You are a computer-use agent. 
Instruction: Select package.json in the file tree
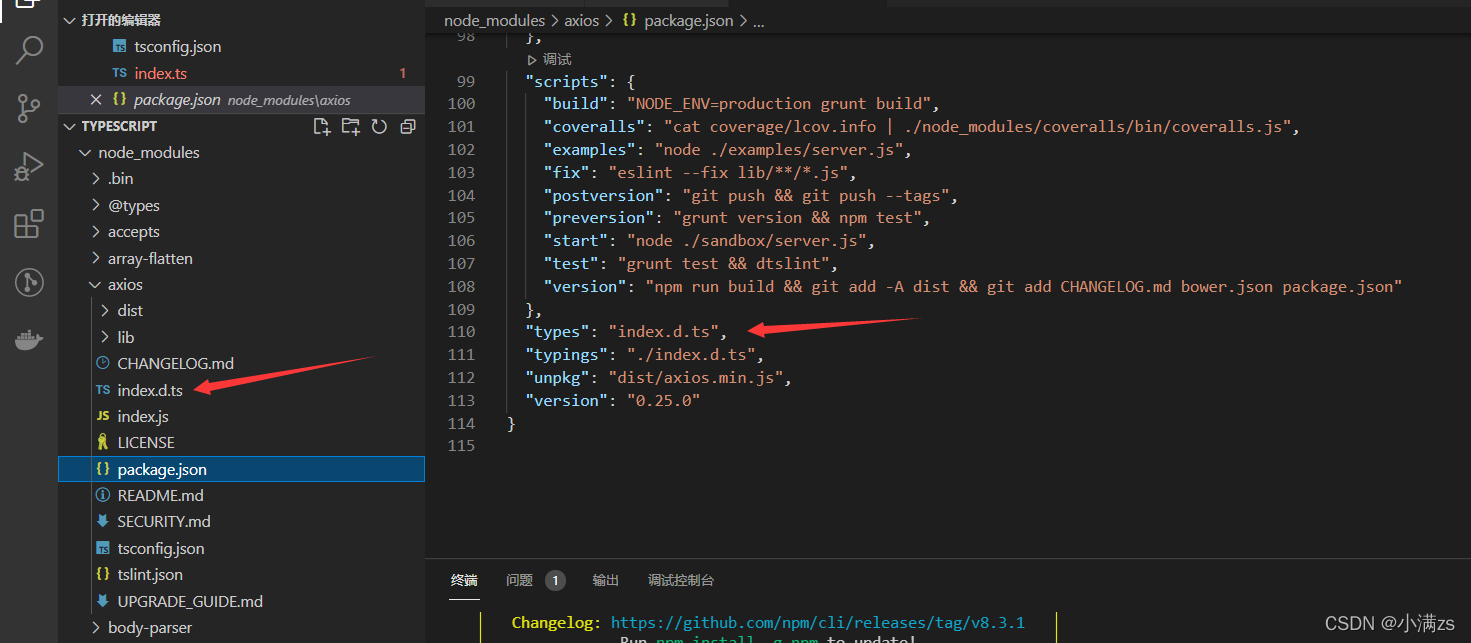(x=241, y=469)
